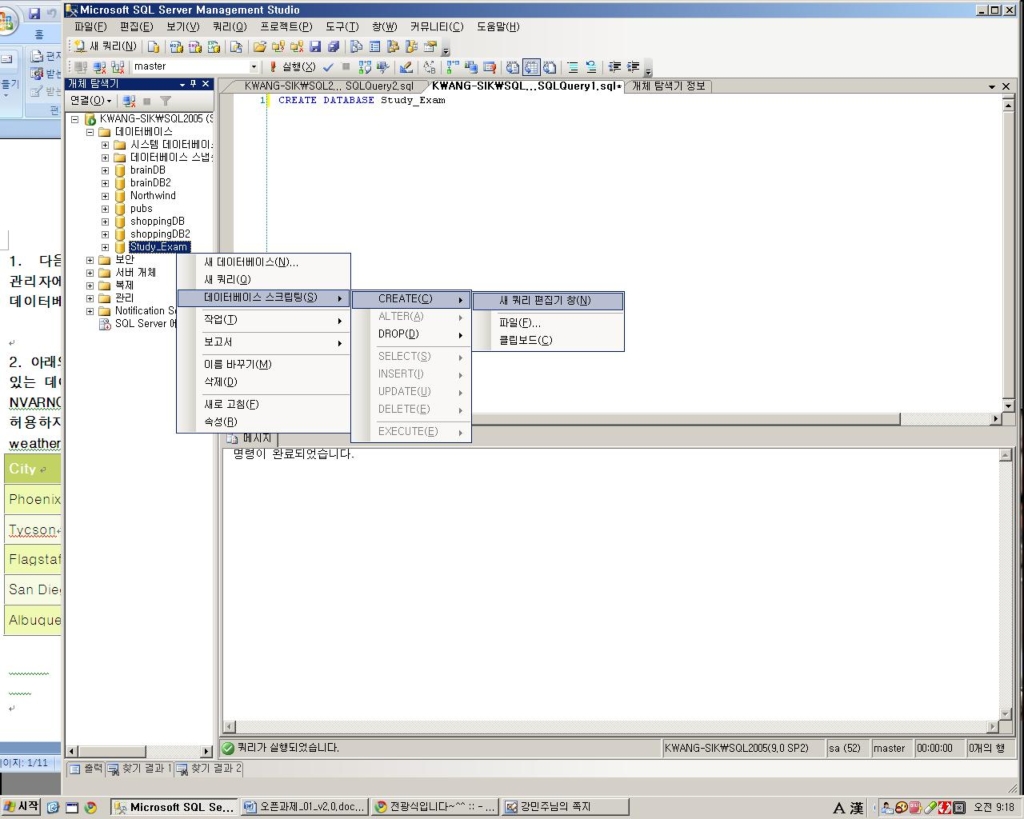Switch to the 개체 탐색기 정보 tab

pyautogui.click(x=668, y=86)
